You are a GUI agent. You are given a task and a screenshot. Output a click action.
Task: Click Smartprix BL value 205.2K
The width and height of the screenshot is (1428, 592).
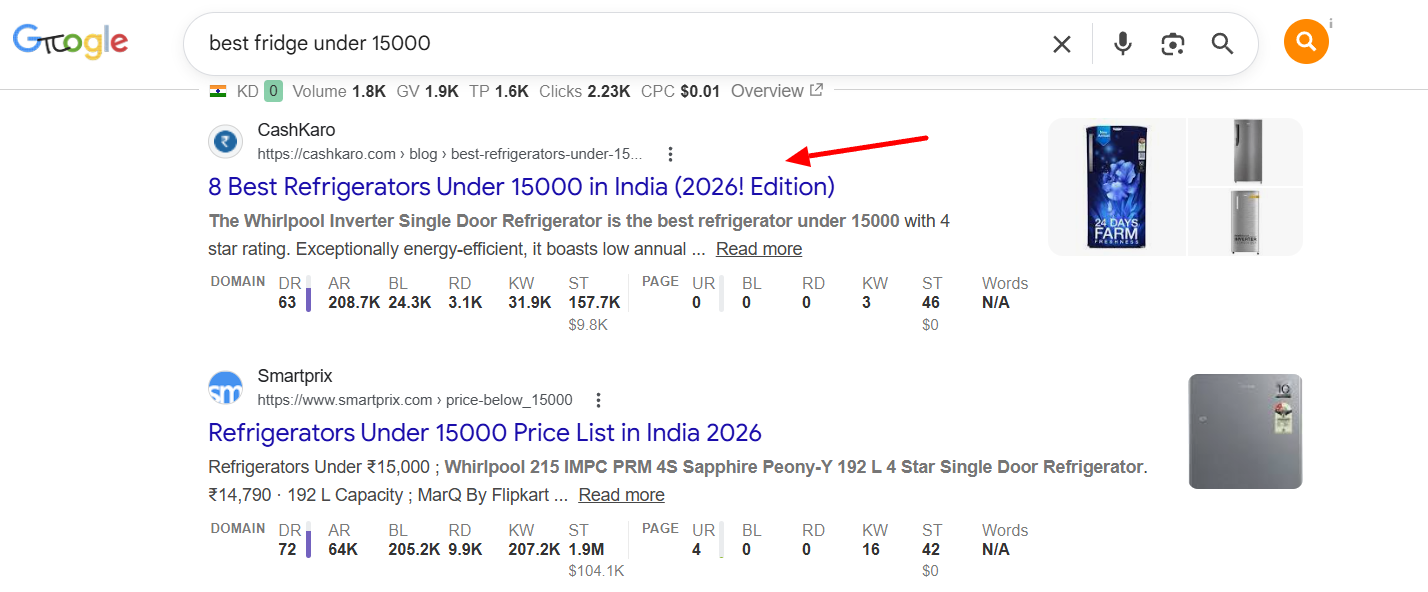pyautogui.click(x=415, y=549)
